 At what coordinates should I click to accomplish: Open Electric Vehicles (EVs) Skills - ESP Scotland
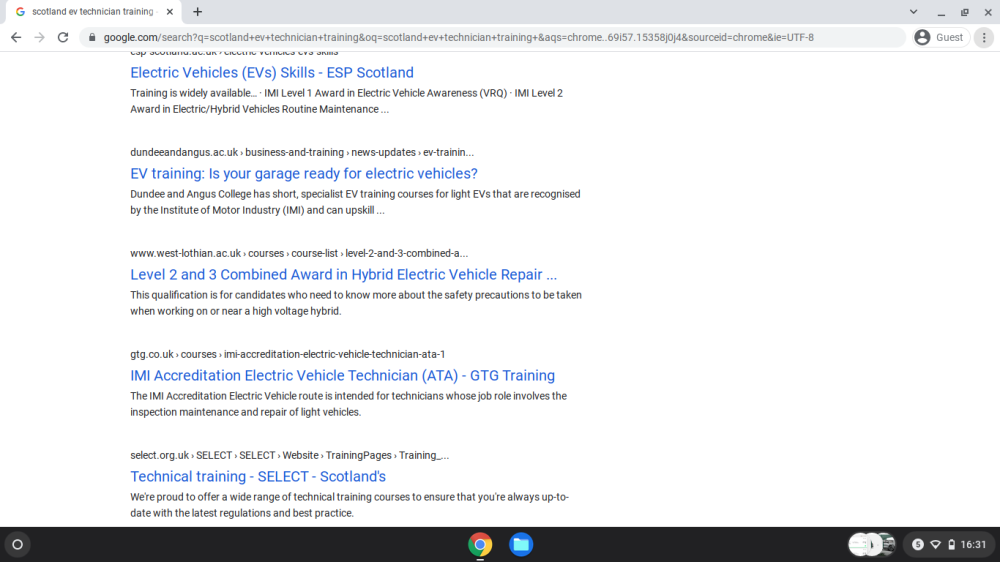point(272,73)
